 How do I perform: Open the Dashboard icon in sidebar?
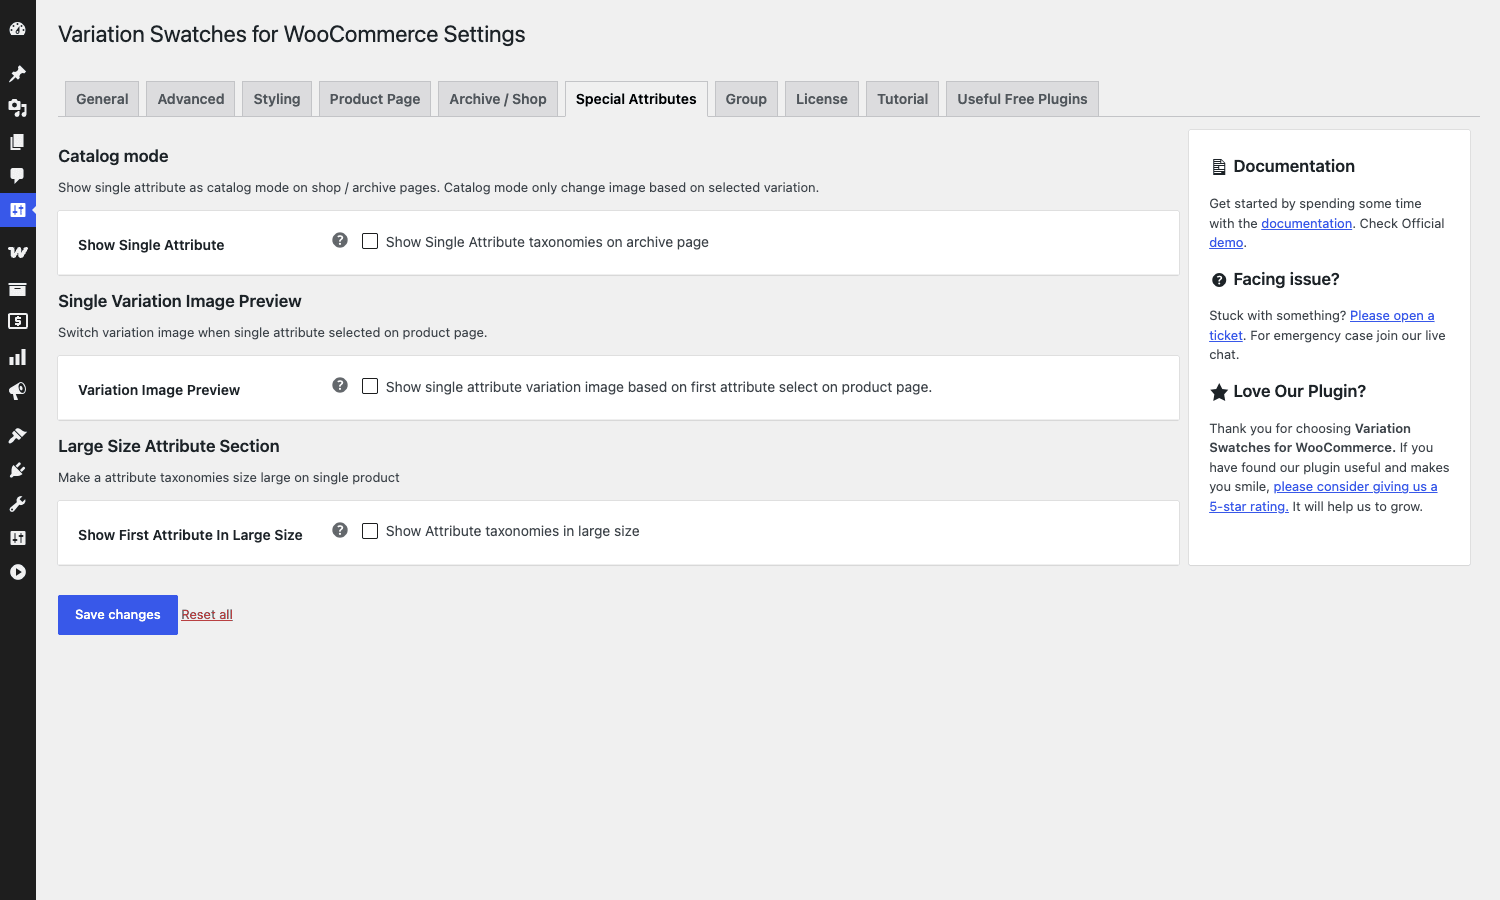click(17, 29)
